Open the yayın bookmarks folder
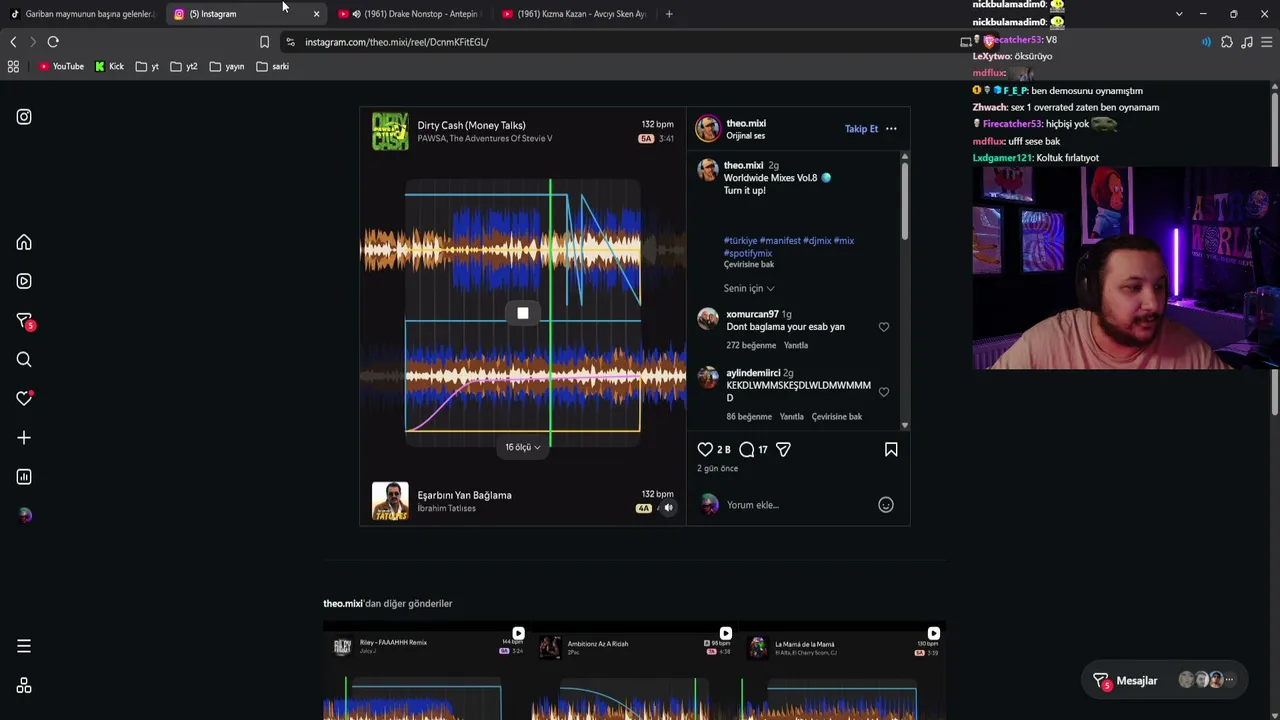This screenshot has width=1280, height=720. (x=227, y=67)
